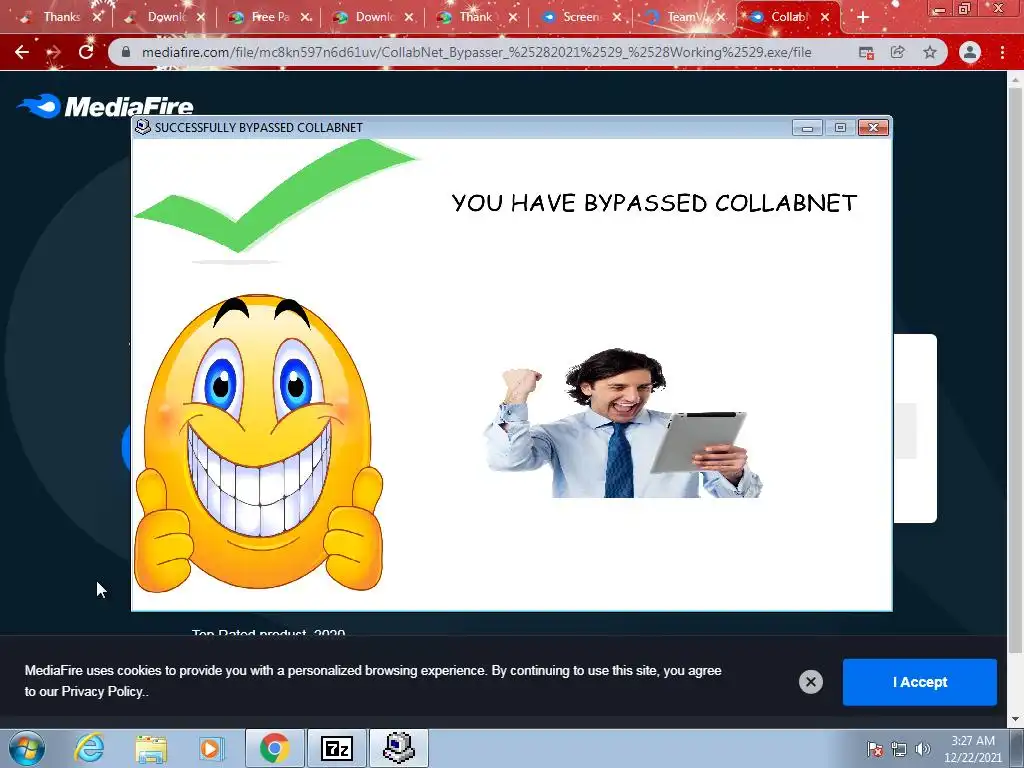Click the page vertical scrollbar
The width and height of the screenshot is (1024, 768).
(x=1016, y=369)
